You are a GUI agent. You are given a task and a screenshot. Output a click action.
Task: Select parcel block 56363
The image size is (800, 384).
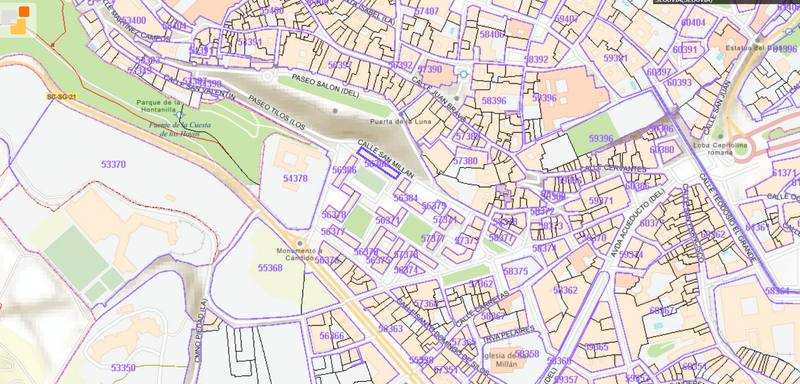(391, 328)
